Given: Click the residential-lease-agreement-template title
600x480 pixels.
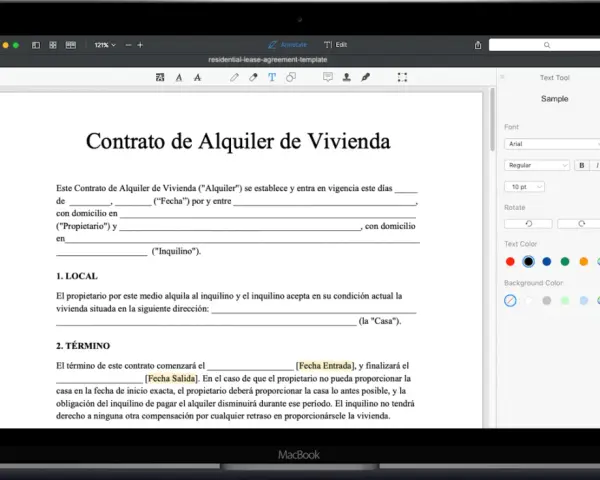Looking at the screenshot, I should (x=267, y=60).
